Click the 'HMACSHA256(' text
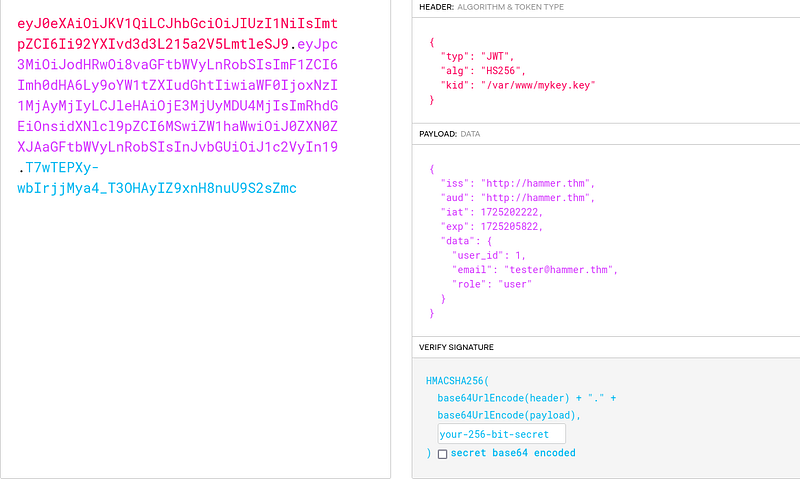This screenshot has height=479, width=800. pos(457,381)
